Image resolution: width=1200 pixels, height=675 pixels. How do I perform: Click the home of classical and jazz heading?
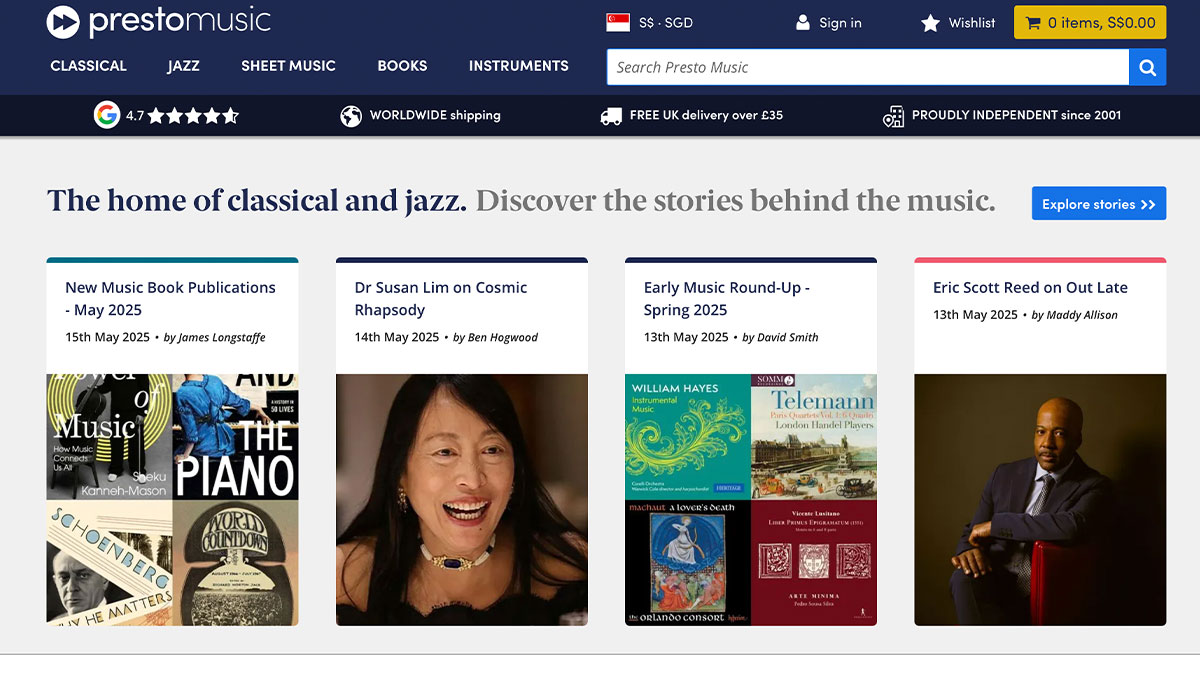coord(257,201)
